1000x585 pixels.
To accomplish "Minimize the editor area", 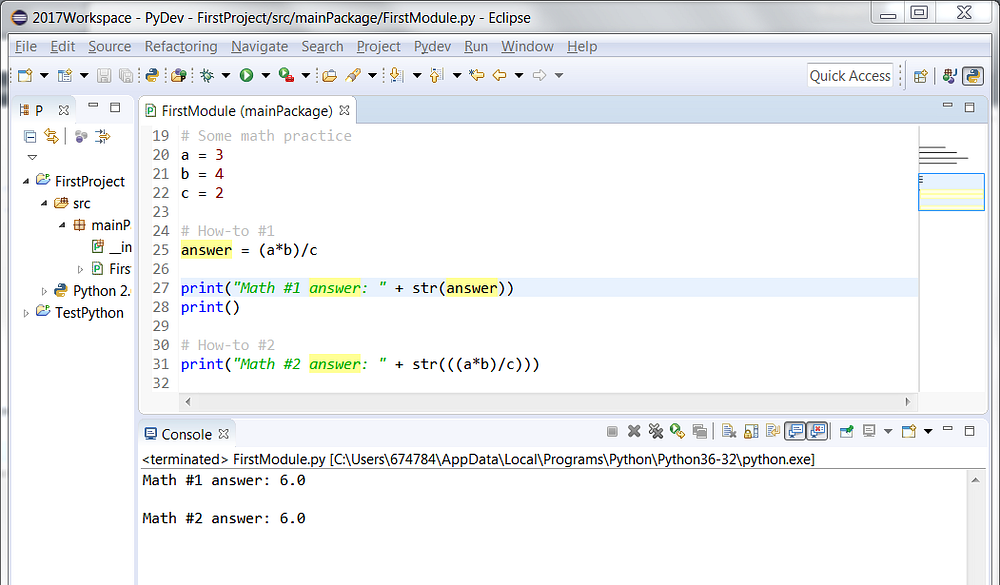I will tap(948, 106).
